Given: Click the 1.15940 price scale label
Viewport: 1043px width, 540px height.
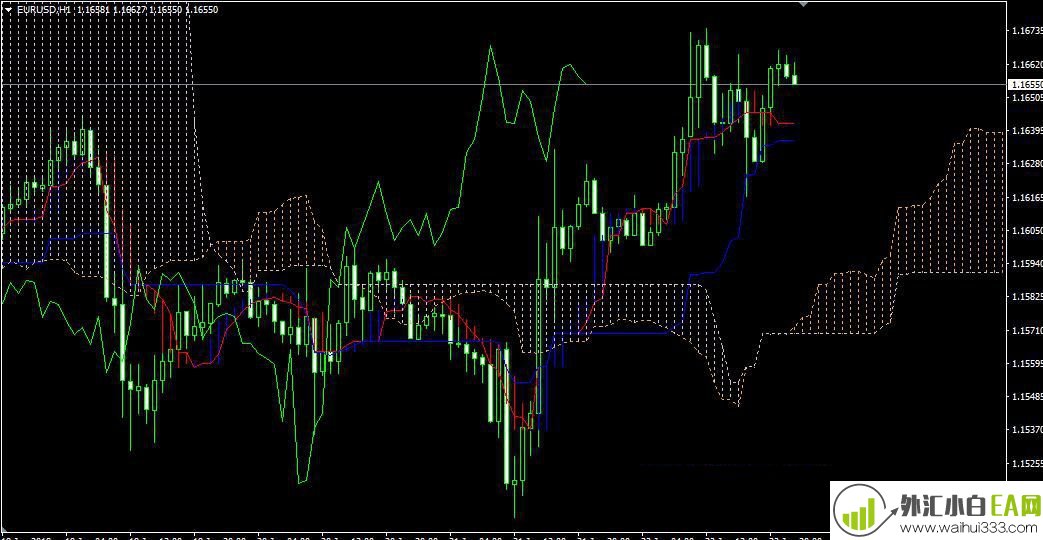Looking at the screenshot, I should 1026,263.
